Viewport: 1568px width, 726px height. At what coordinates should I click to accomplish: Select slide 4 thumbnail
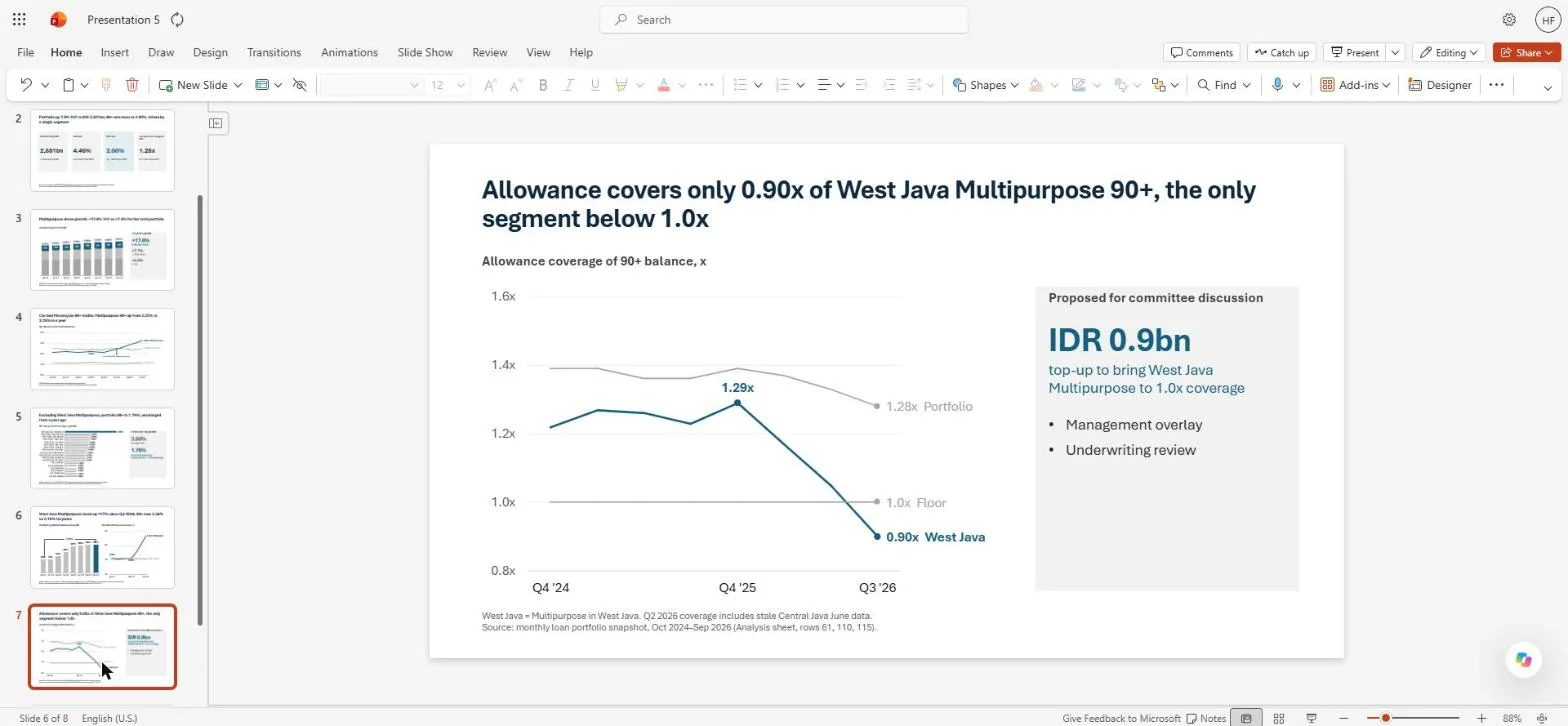point(102,349)
